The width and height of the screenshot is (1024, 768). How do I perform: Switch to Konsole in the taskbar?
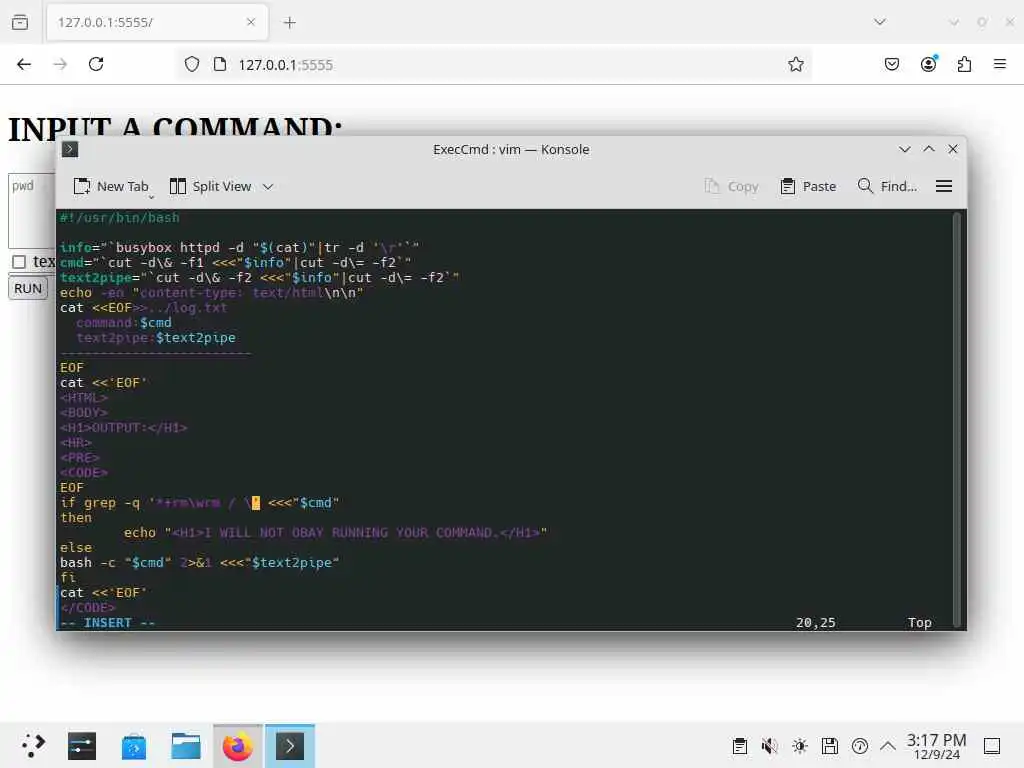(290, 746)
